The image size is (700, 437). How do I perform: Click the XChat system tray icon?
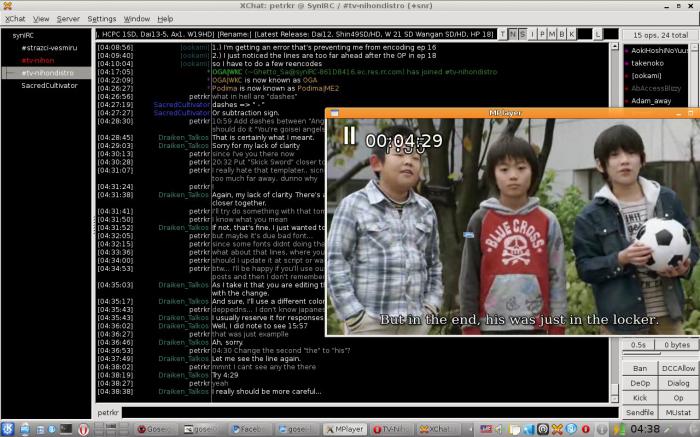(x=557, y=429)
